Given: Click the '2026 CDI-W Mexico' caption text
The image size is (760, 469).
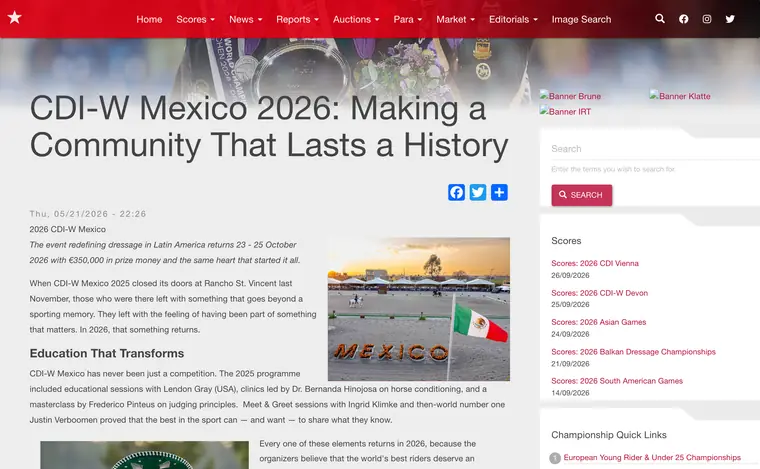Looking at the screenshot, I should pyautogui.click(x=67, y=229).
